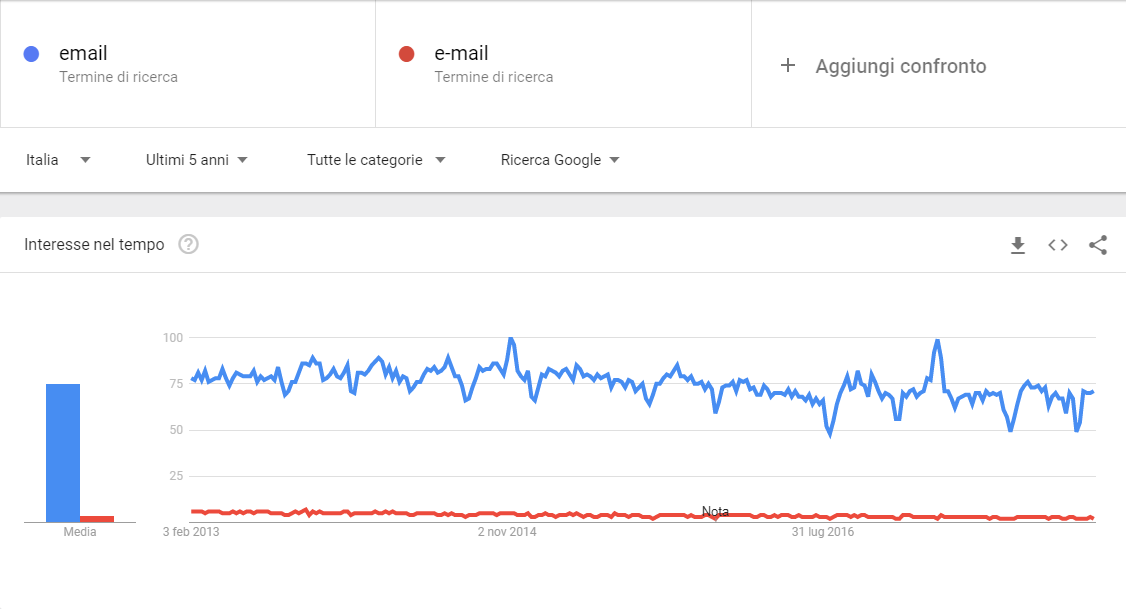Click the Nota marker on the chart

[x=715, y=511]
